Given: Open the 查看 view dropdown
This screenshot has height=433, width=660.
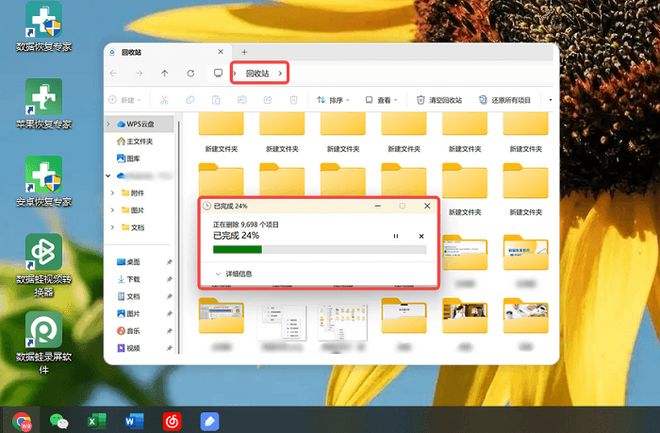Looking at the screenshot, I should click(381, 100).
